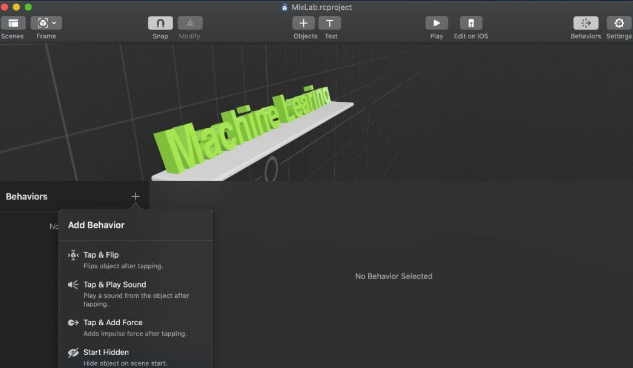Click the Modify tool icon
The height and width of the screenshot is (368, 633).
point(190,23)
